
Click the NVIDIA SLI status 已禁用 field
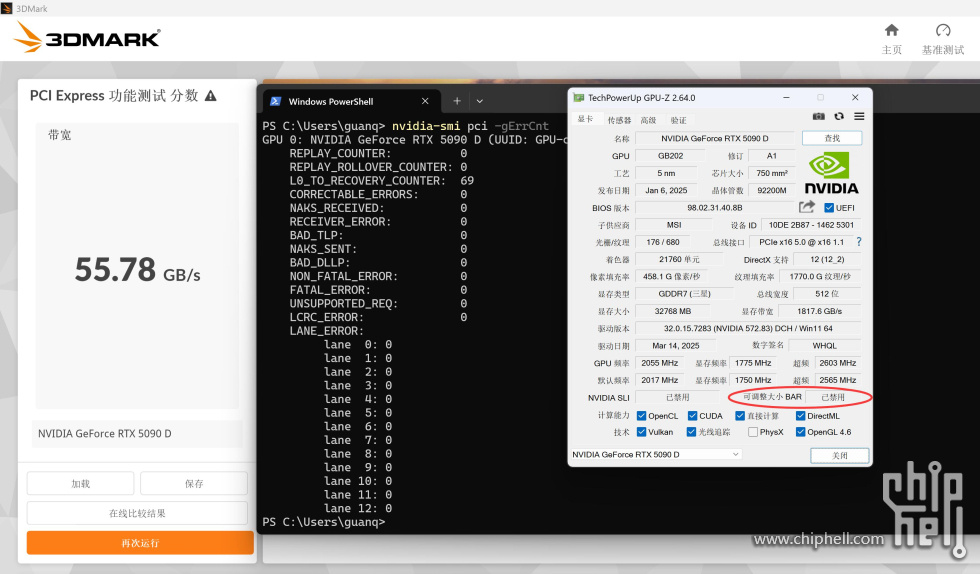(678, 397)
